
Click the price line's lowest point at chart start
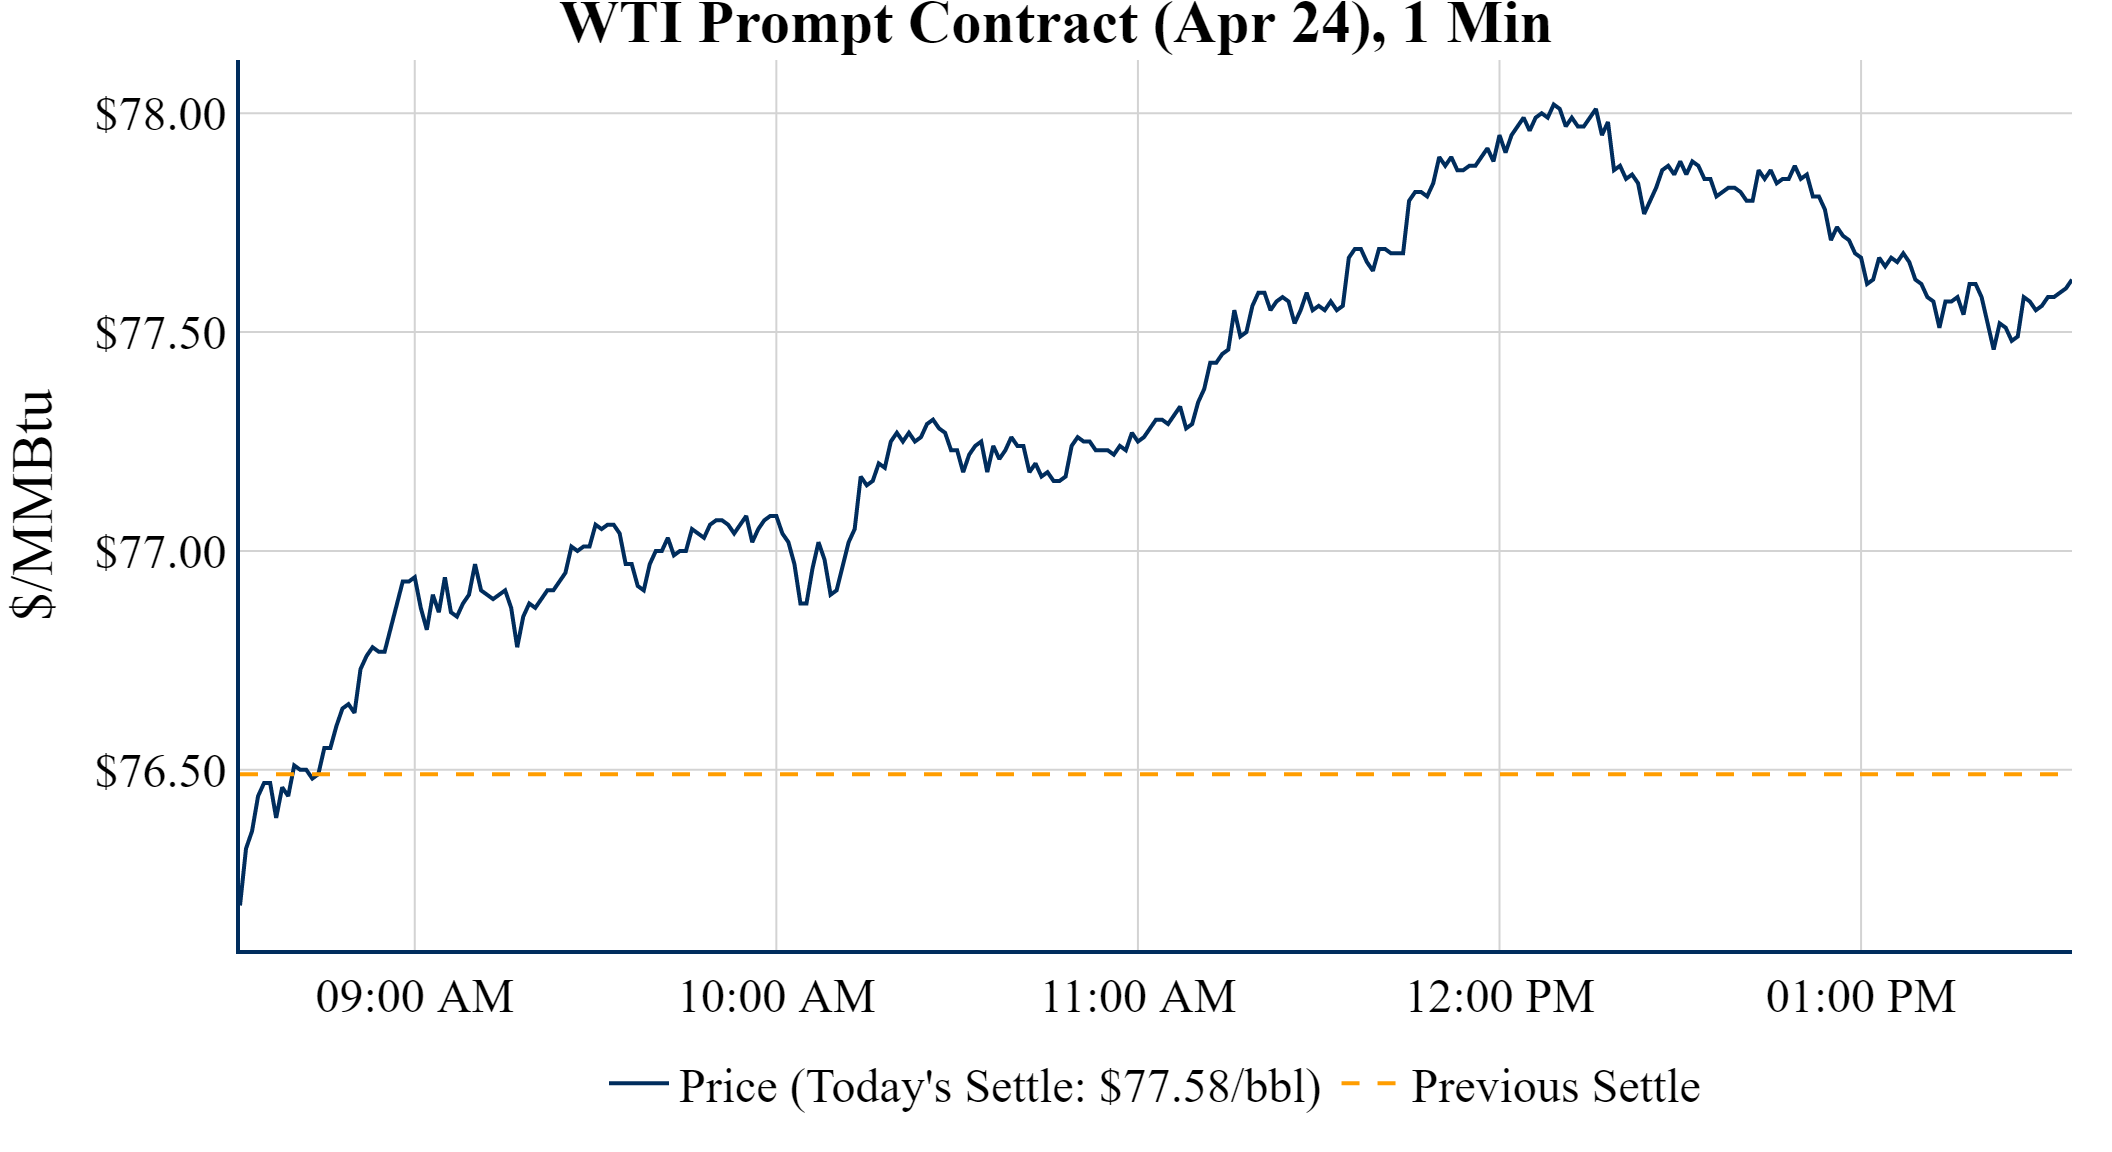[x=240, y=904]
